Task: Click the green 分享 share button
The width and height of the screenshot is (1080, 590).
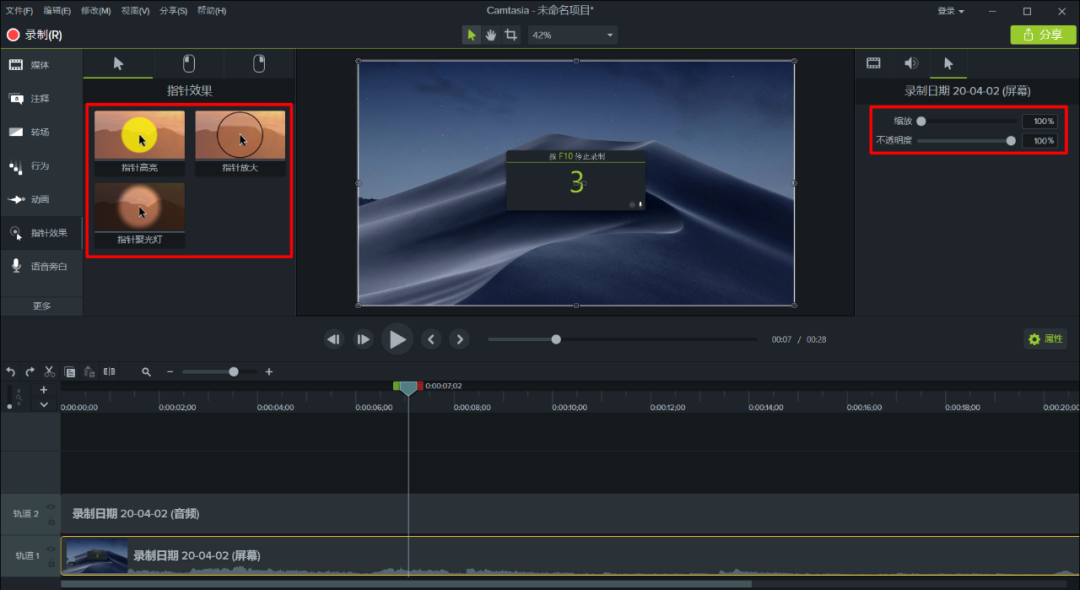Action: pyautogui.click(x=1043, y=35)
